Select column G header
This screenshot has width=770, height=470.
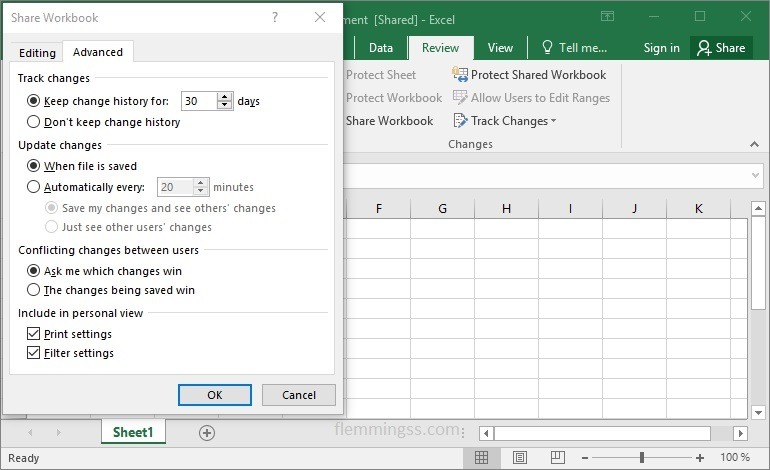tap(442, 208)
